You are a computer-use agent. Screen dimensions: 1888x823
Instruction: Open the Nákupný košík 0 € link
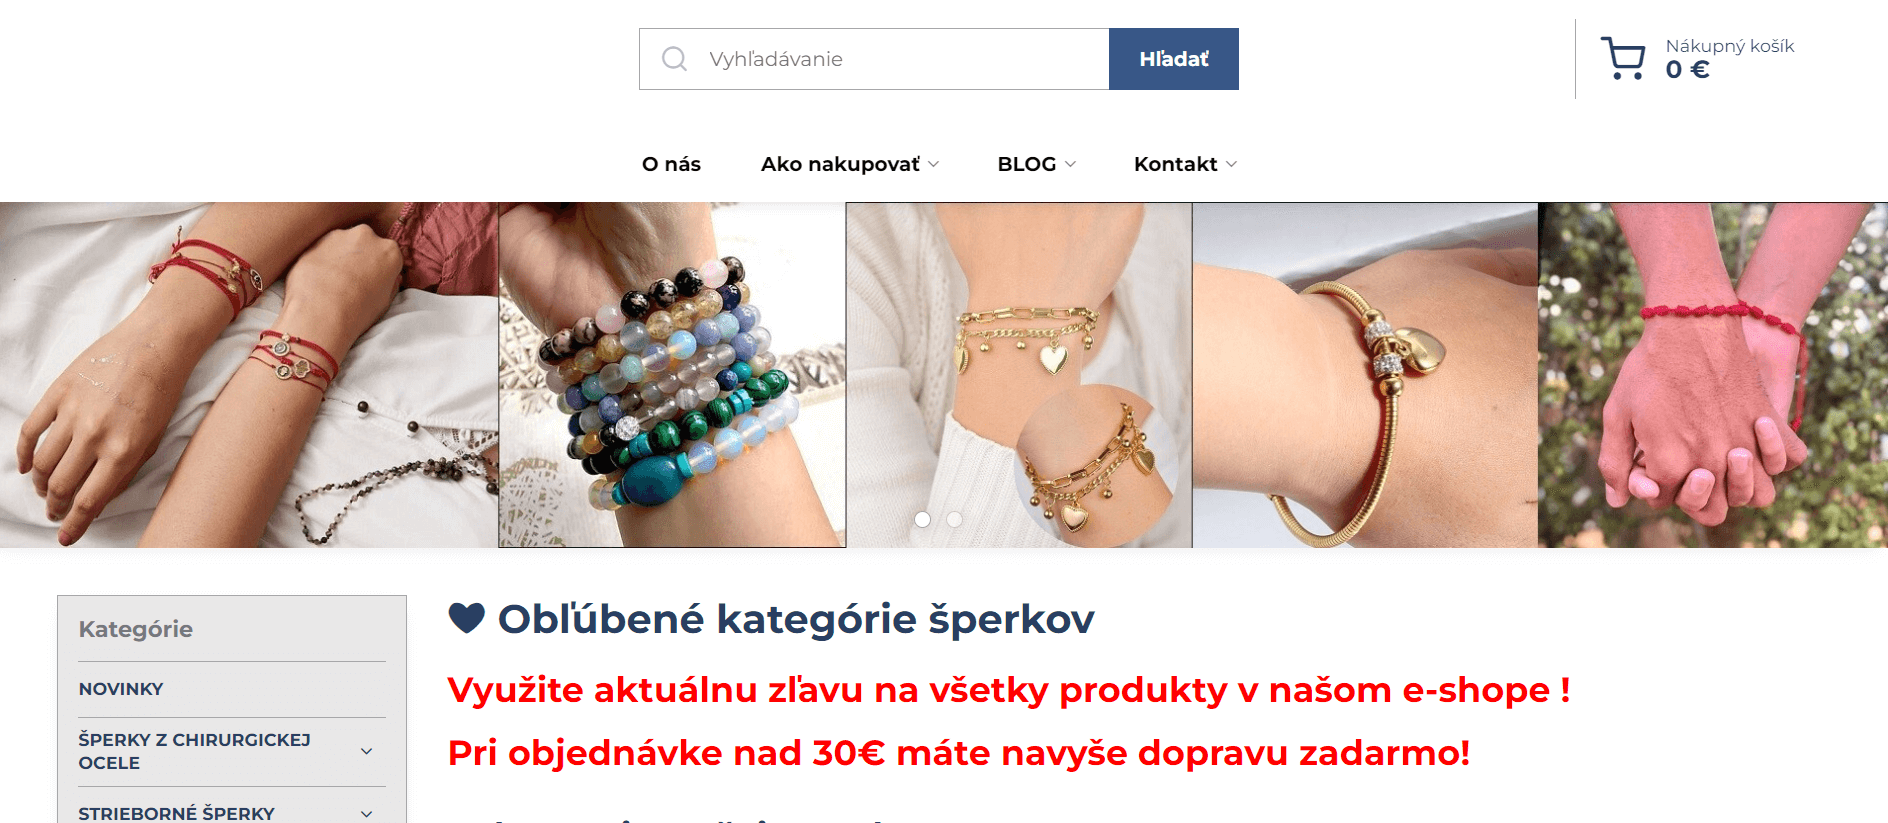[x=1730, y=58]
